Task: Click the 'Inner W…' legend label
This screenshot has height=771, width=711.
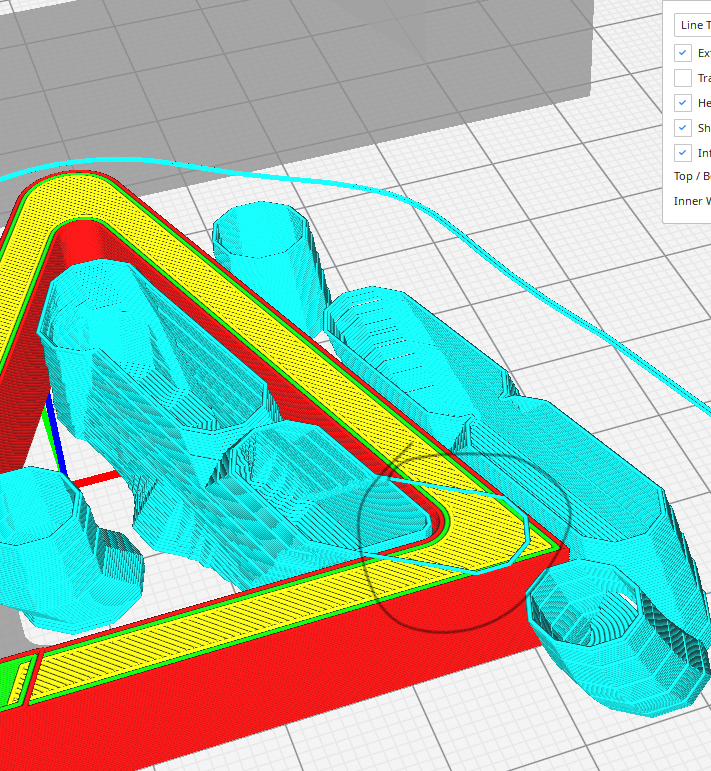Action: pyautogui.click(x=692, y=201)
